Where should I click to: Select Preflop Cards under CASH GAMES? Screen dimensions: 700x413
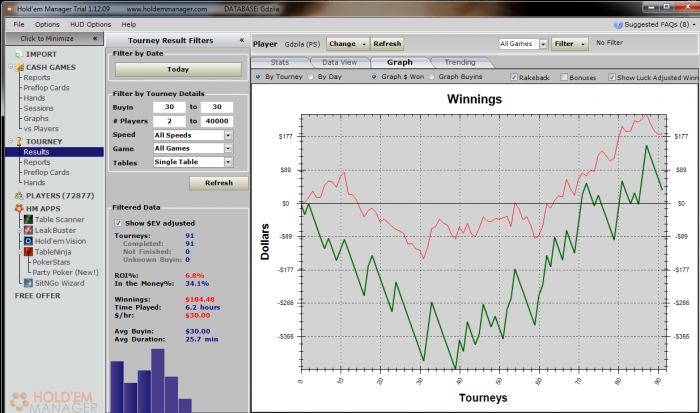[46, 88]
